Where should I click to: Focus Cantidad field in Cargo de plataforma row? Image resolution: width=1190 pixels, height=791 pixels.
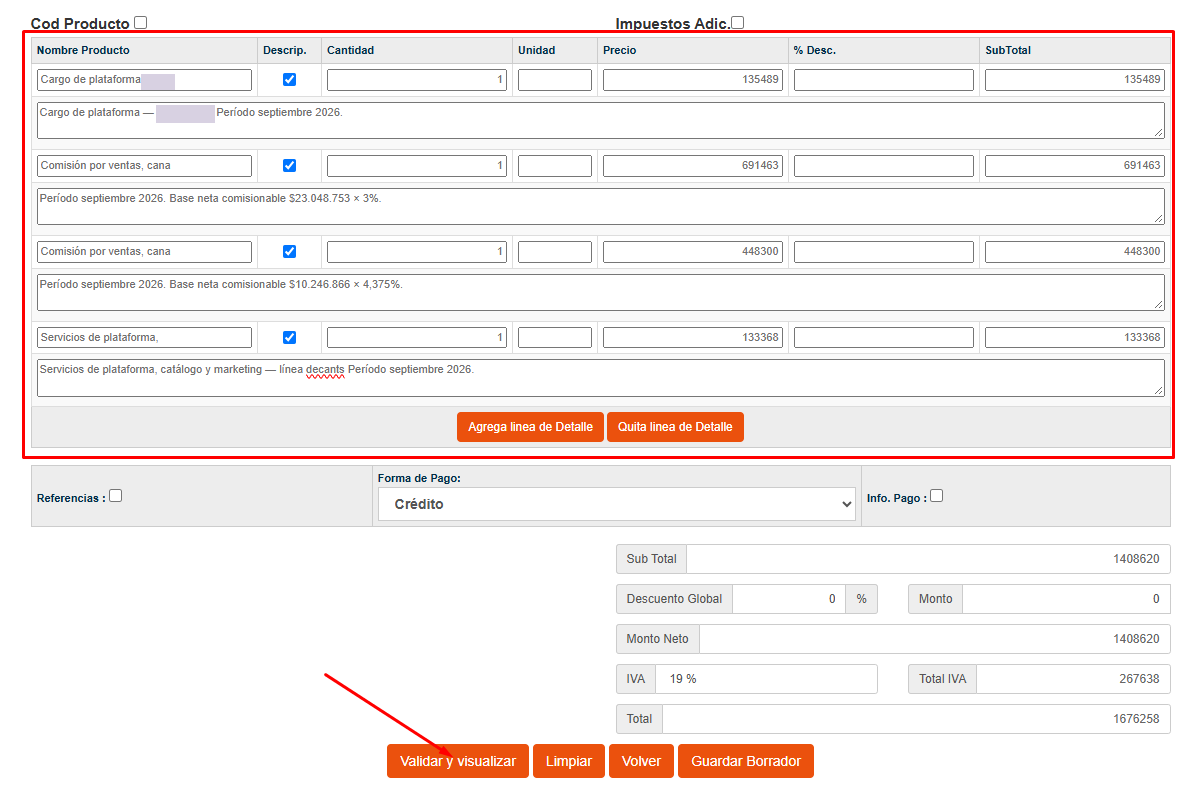[417, 80]
